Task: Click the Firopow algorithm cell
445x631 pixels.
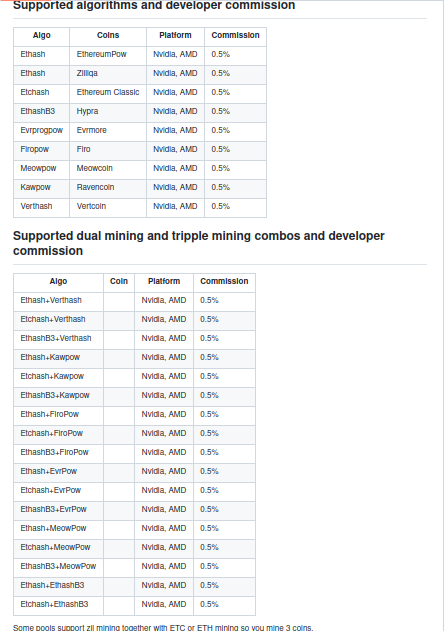Action: 41,149
